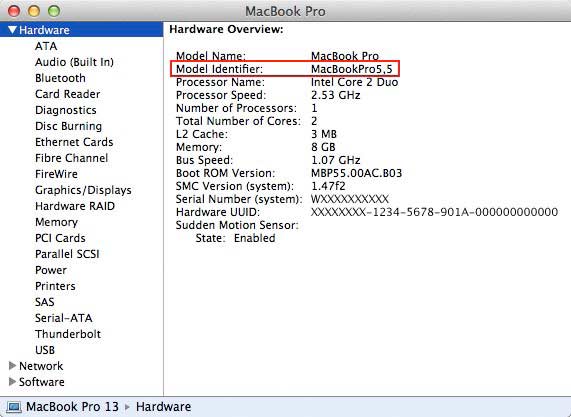571x417 pixels.
Task: Open the USB entry
Action: pos(45,350)
